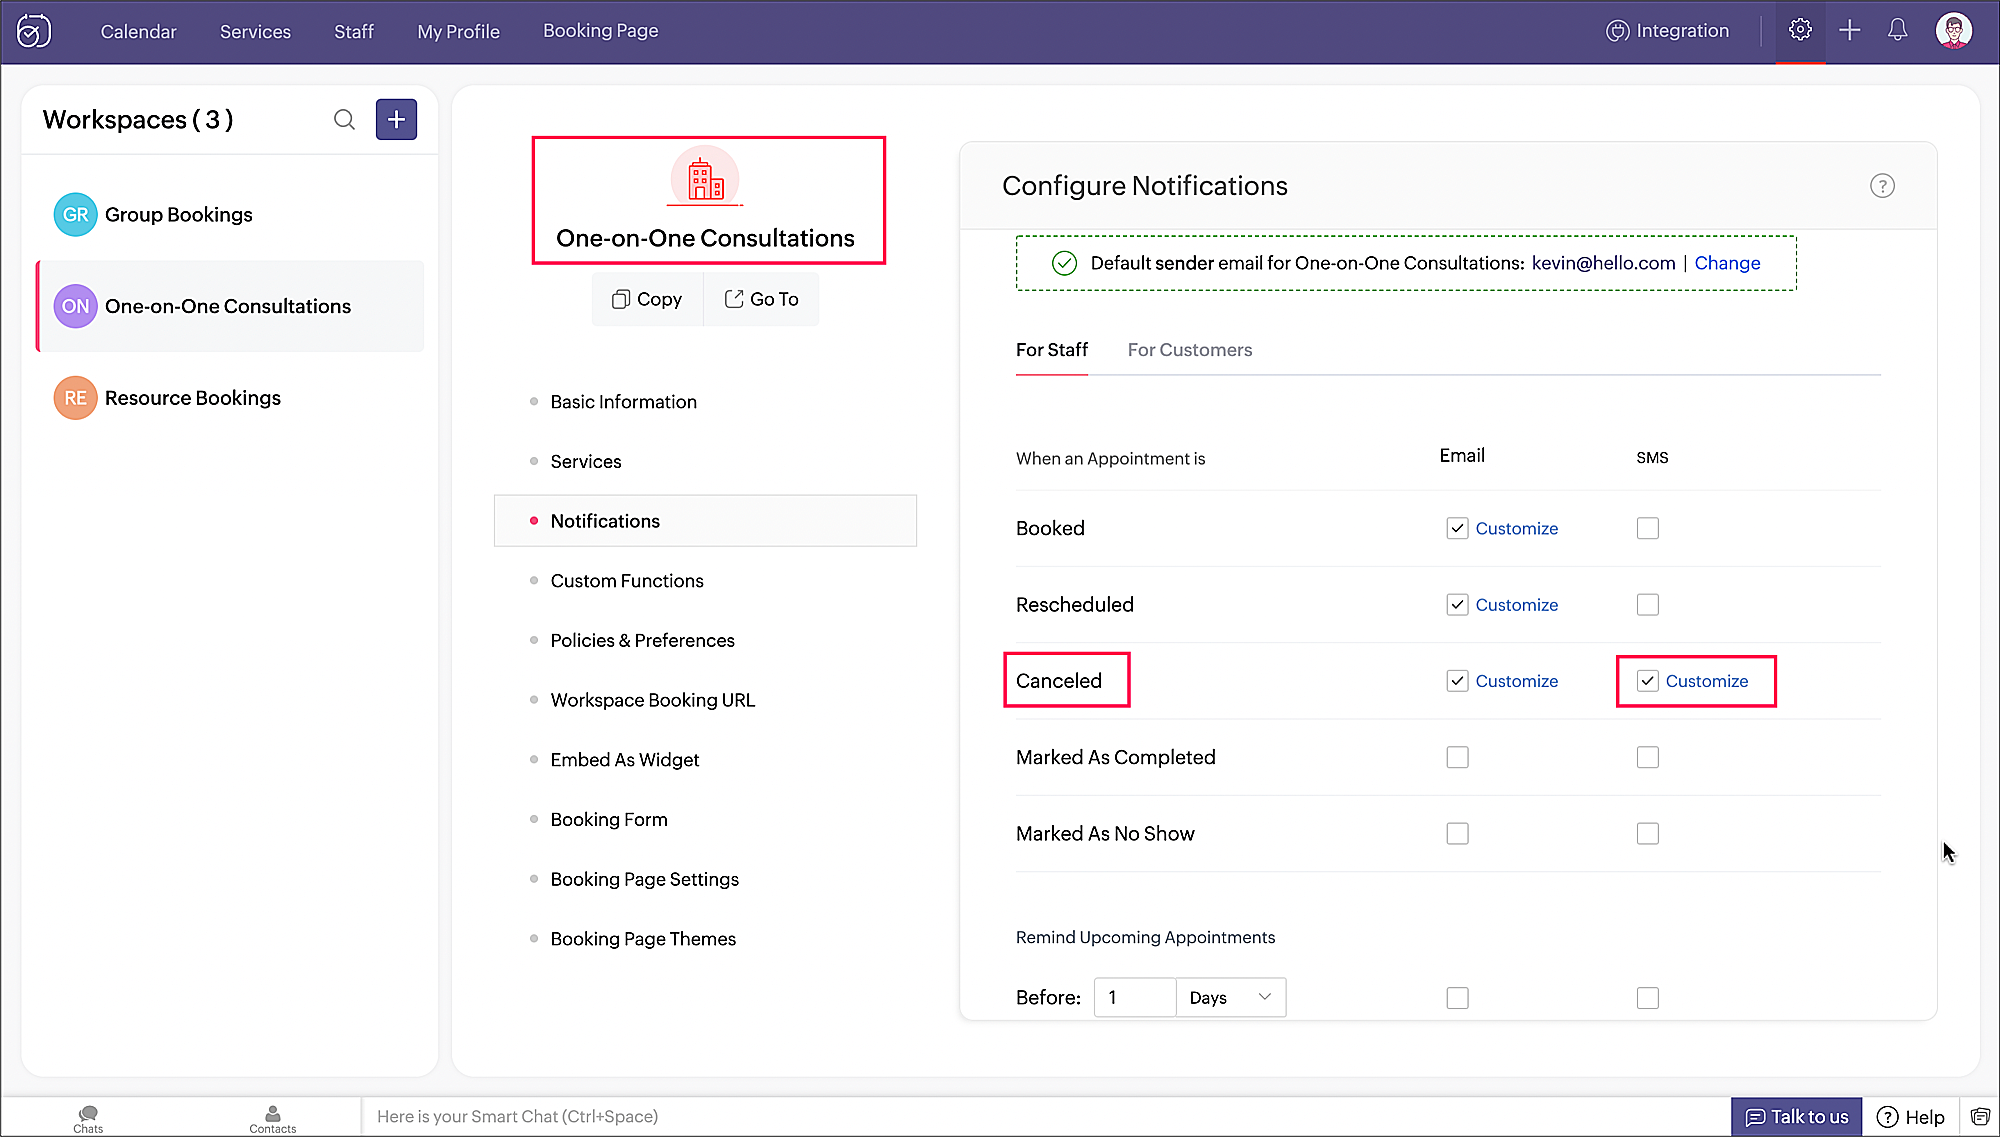The image size is (2000, 1137).
Task: Open Booking Page in top navigation
Action: (600, 31)
